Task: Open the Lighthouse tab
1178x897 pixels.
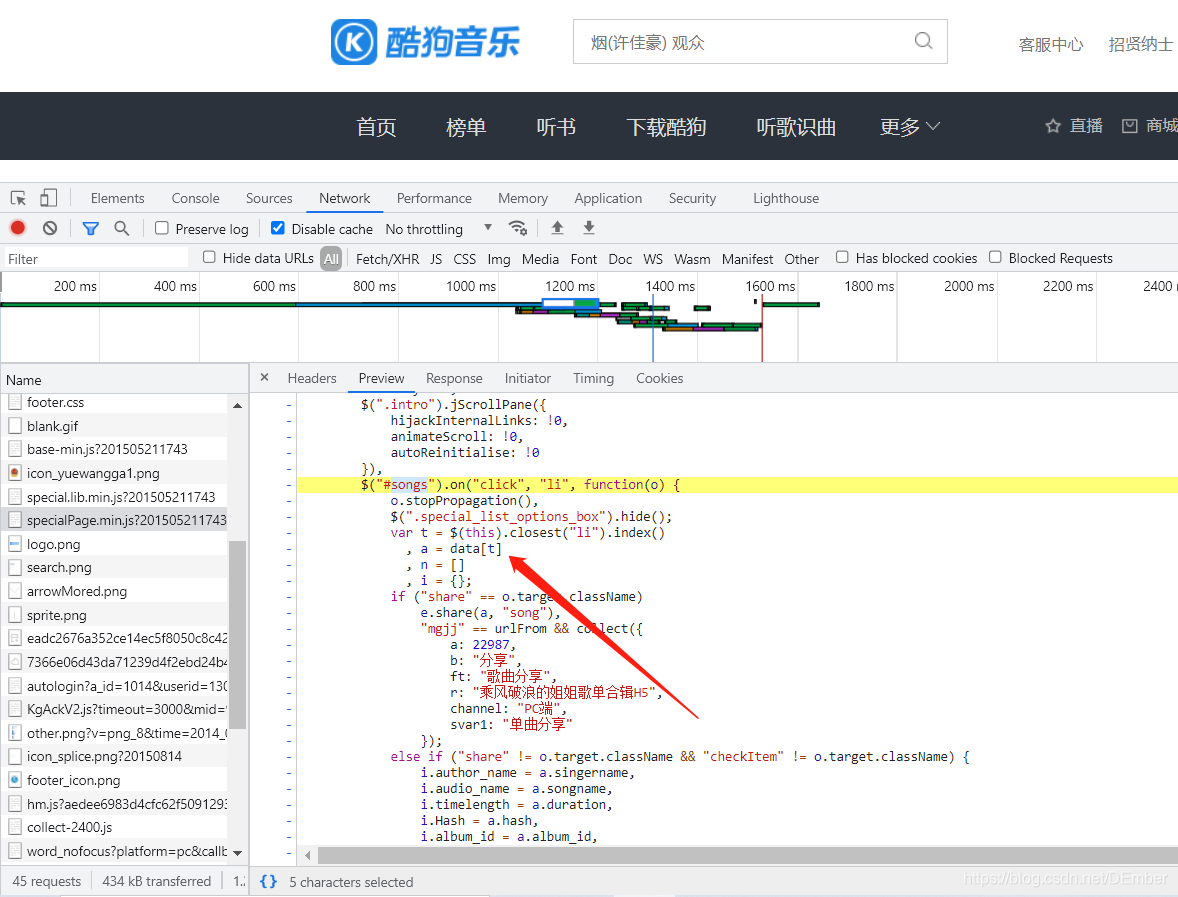Action: tap(786, 198)
